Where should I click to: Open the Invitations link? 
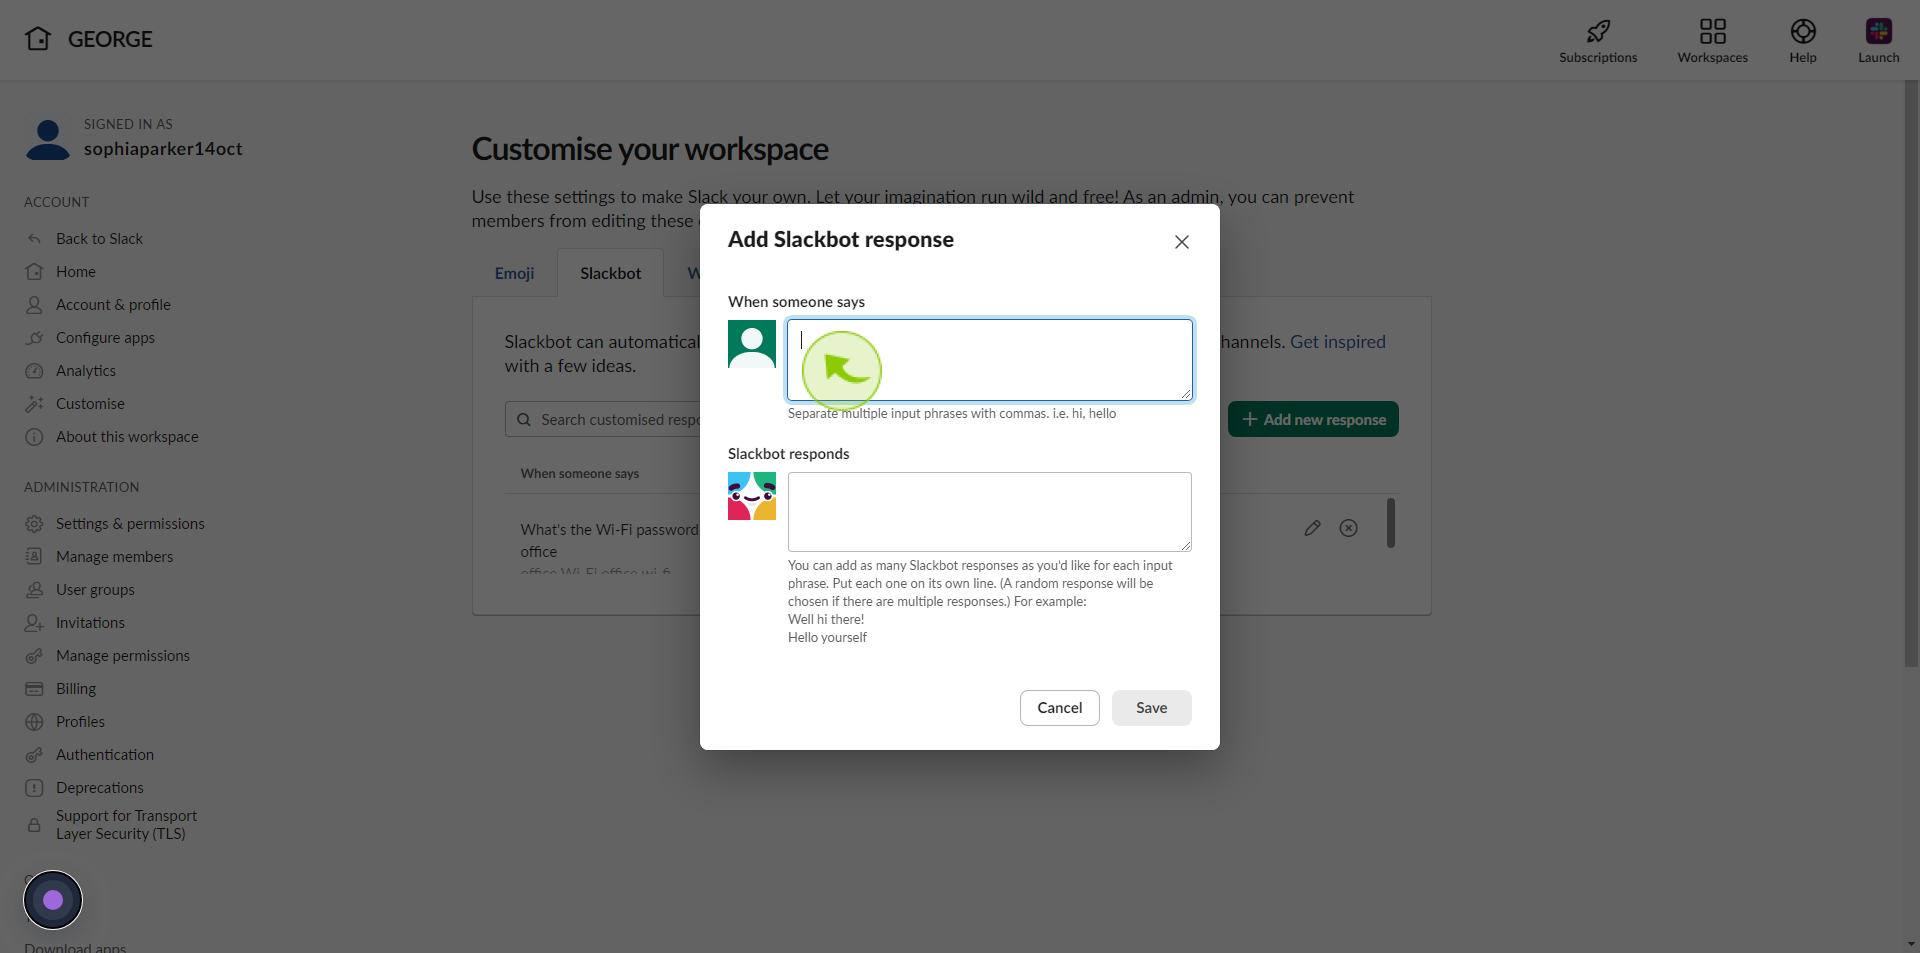90,623
